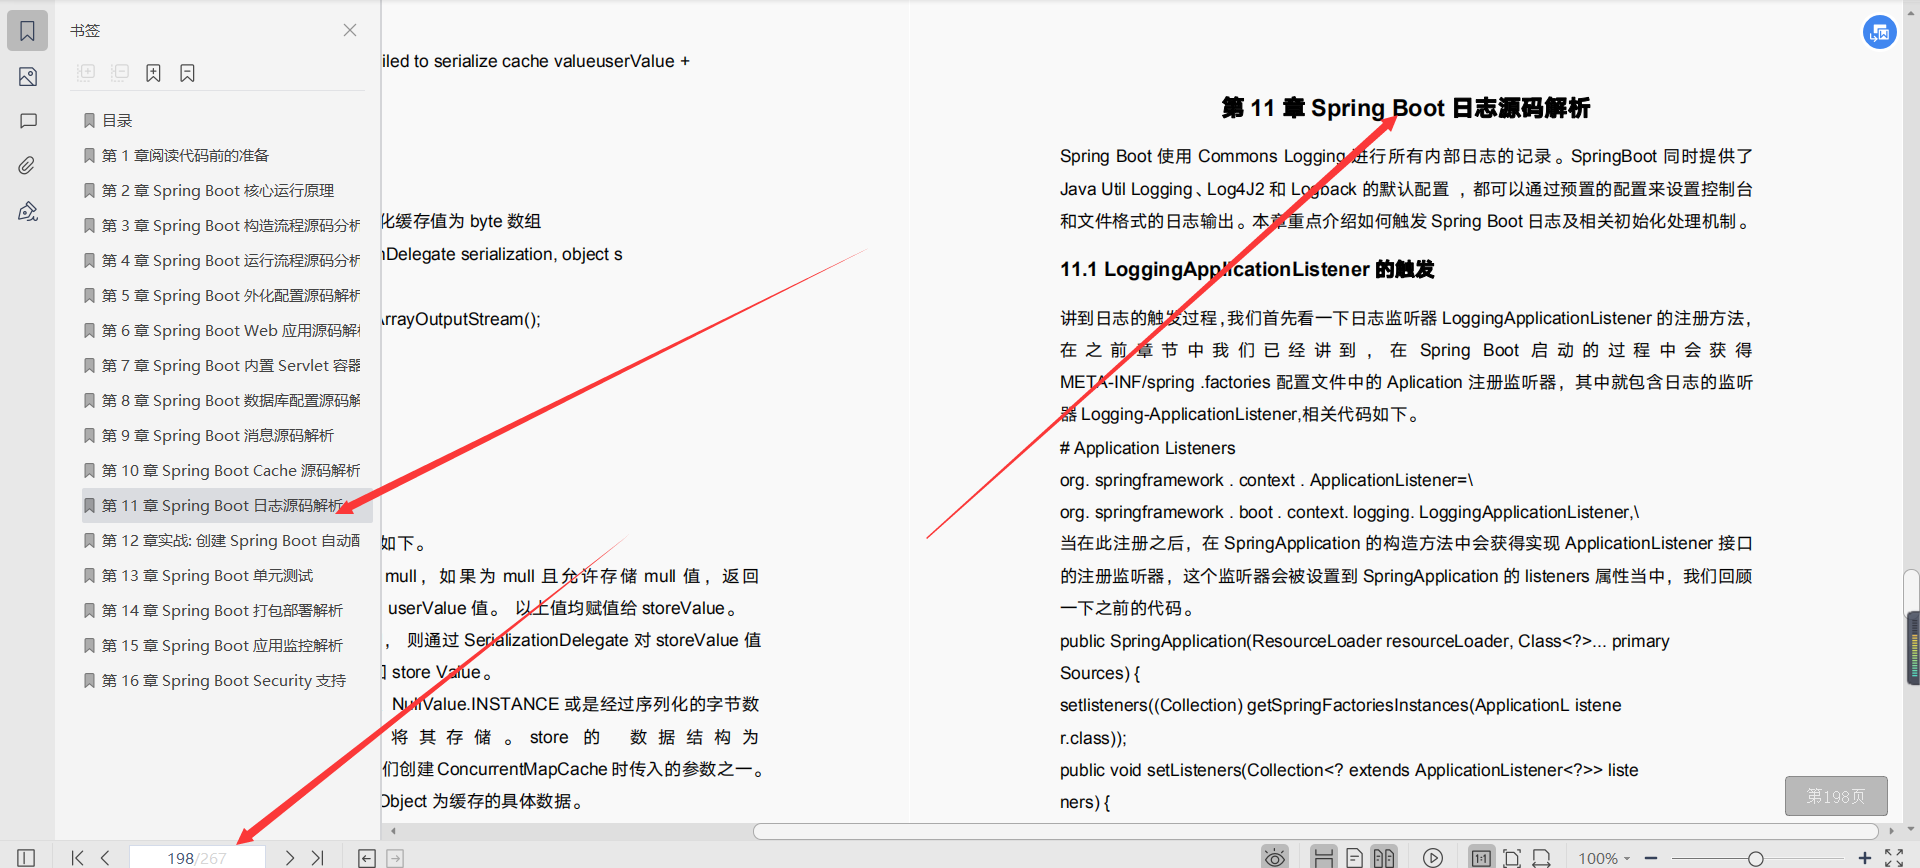The image size is (1920, 868).
Task: Click the zoom in plus button
Action: click(x=1864, y=858)
